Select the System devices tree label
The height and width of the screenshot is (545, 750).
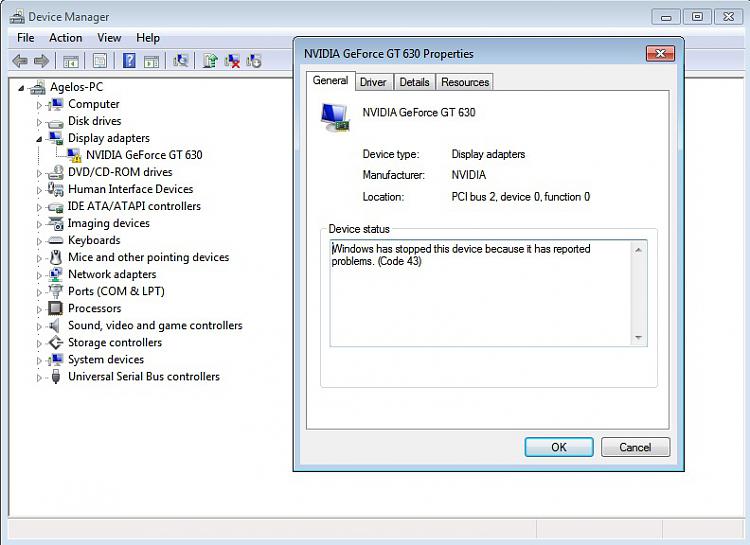coord(106,360)
